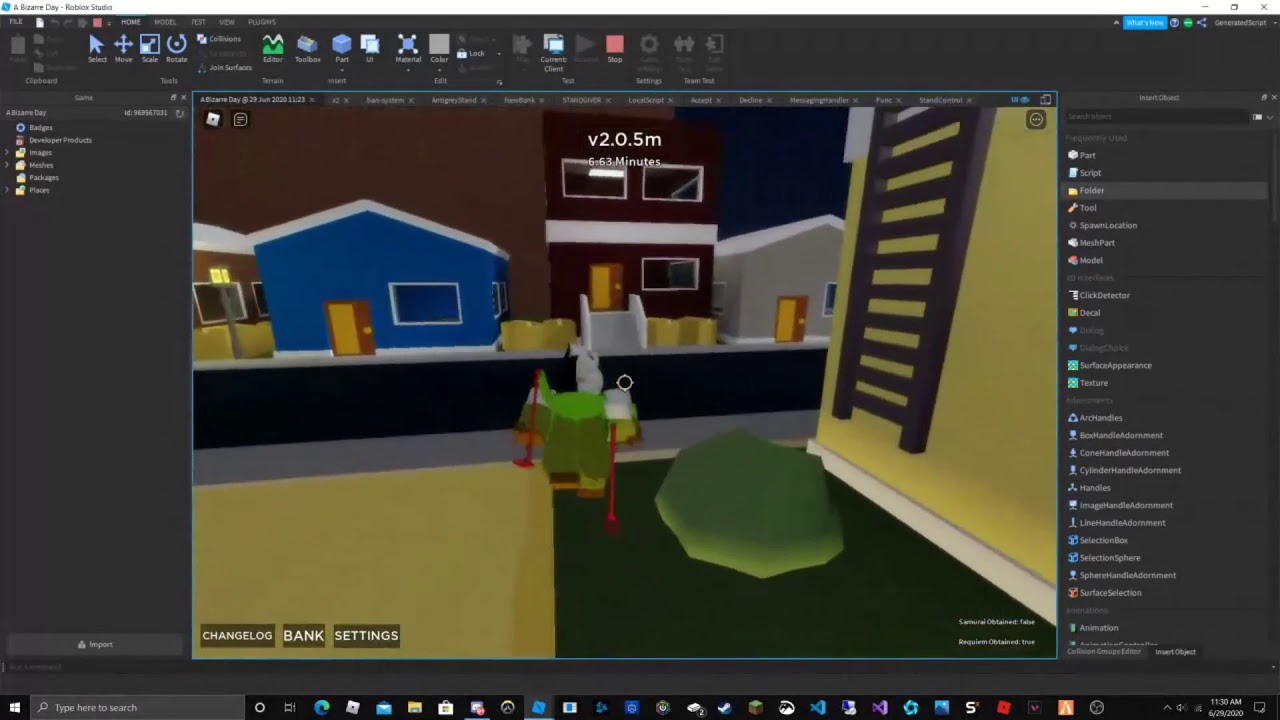Insert an Animation object
Screen dimensions: 1280x720
pos(1093,628)
